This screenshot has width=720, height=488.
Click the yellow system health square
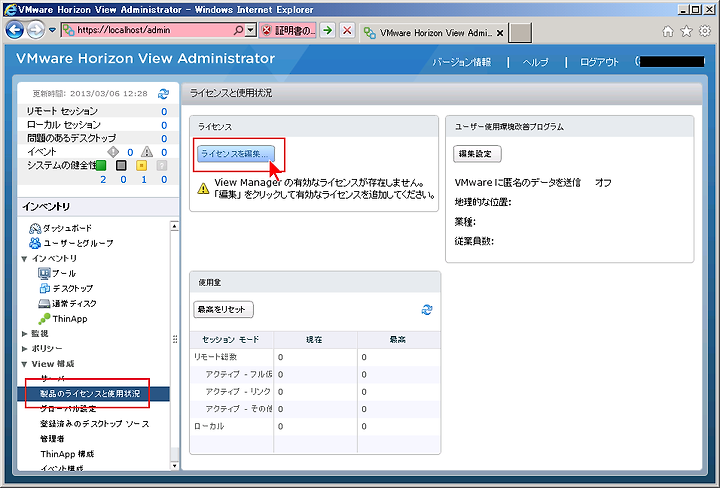click(x=141, y=165)
